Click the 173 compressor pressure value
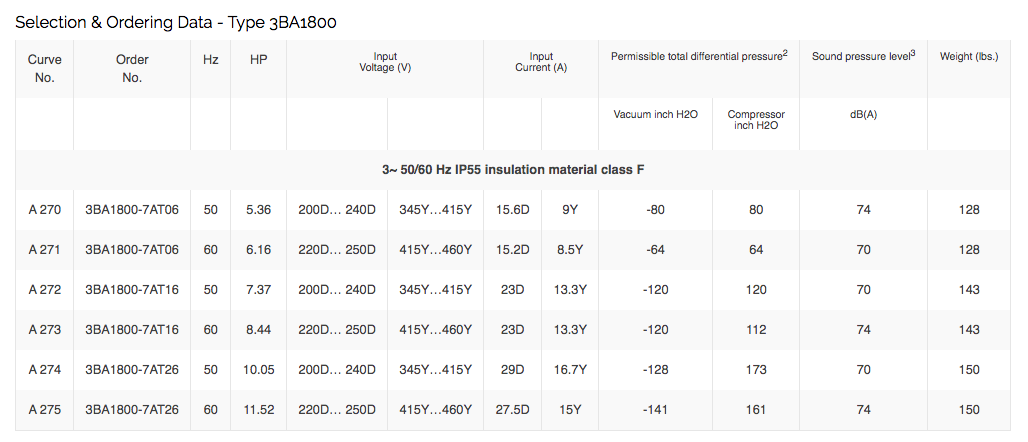The width and height of the screenshot is (1028, 442). click(x=756, y=370)
